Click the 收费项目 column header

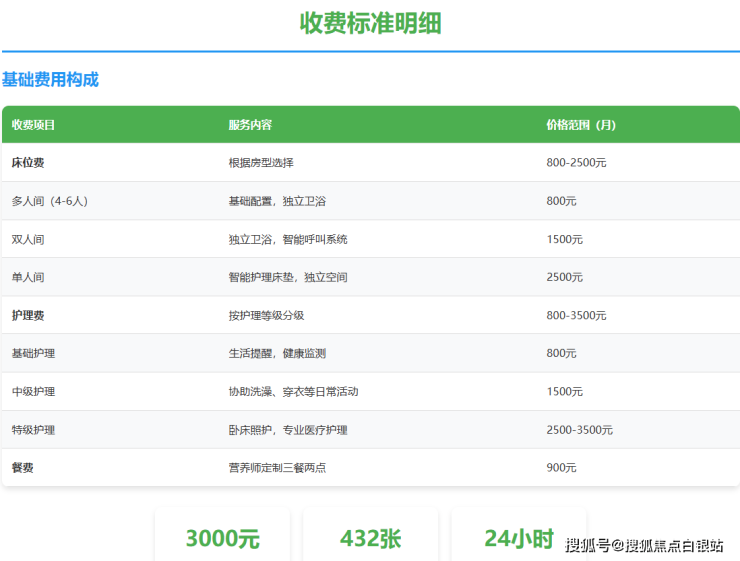pos(33,125)
